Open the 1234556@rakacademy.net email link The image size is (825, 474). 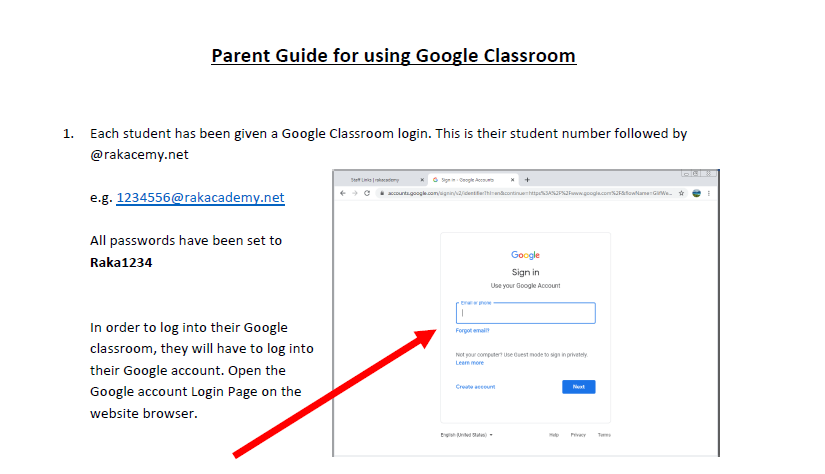coord(200,198)
